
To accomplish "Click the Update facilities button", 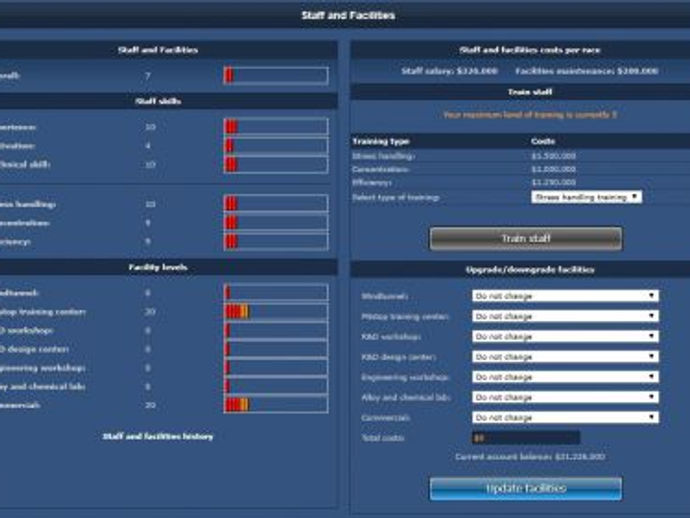I will click(x=526, y=489).
